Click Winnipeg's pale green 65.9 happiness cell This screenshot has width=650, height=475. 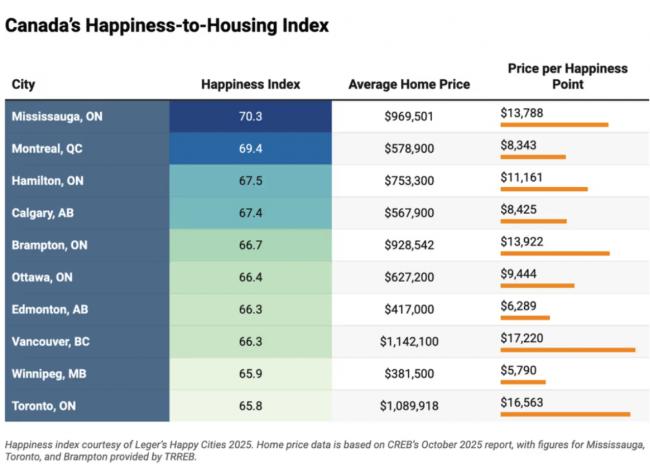click(250, 374)
